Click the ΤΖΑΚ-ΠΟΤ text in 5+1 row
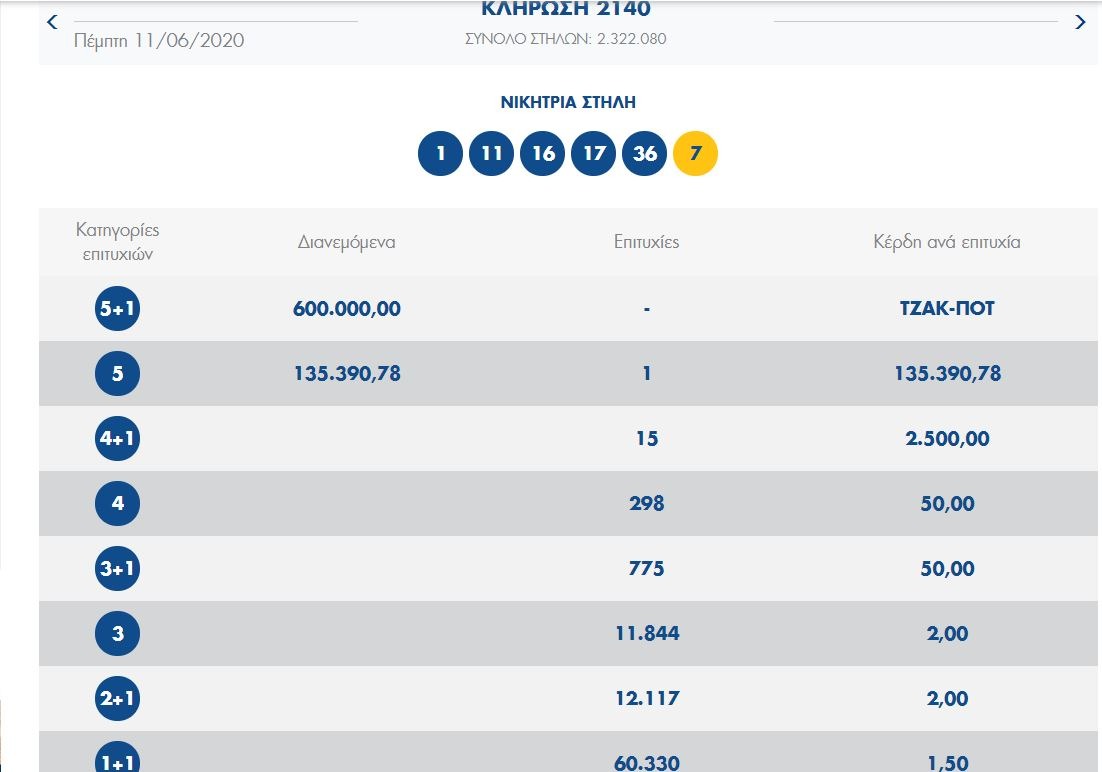 tap(947, 309)
